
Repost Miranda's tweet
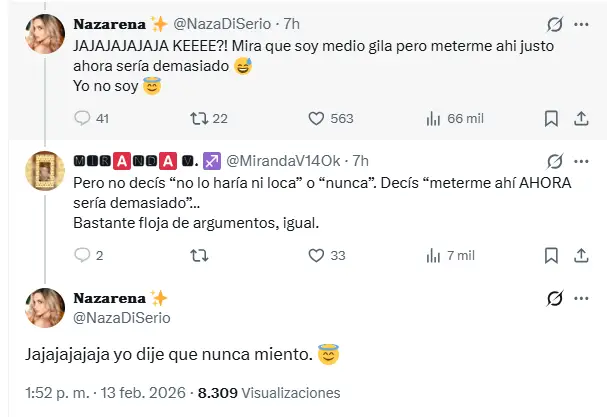pos(198,256)
